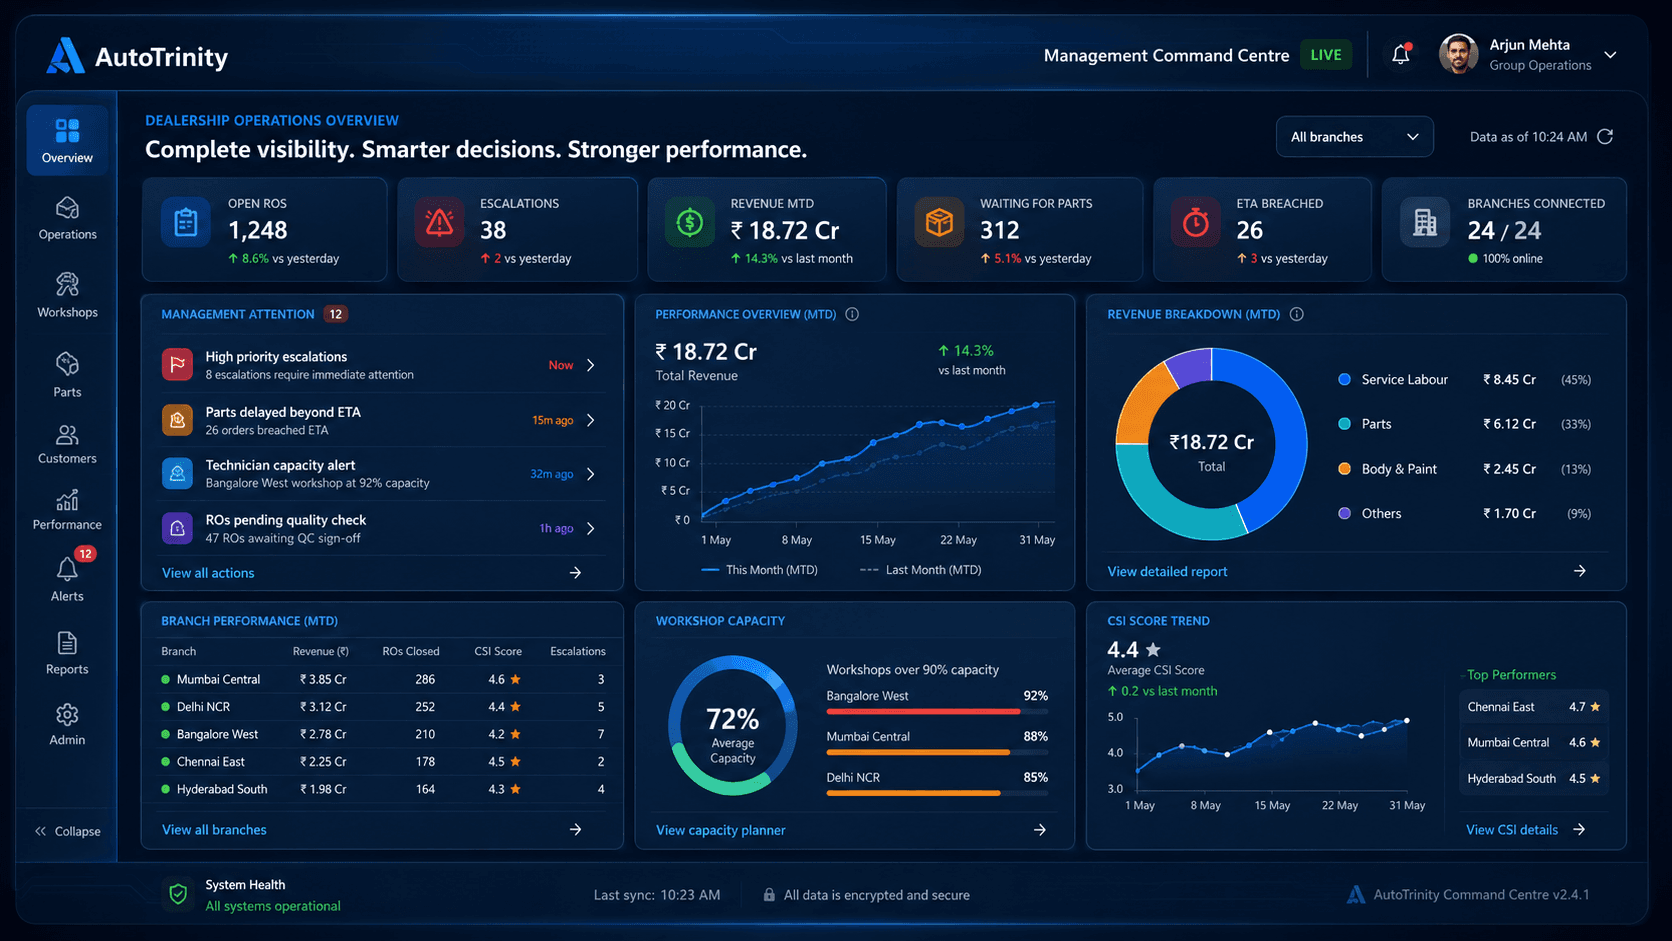Screen dimensions: 1672x941
Task: Click Revenue Breakdown info icon
Action: 1297,314
